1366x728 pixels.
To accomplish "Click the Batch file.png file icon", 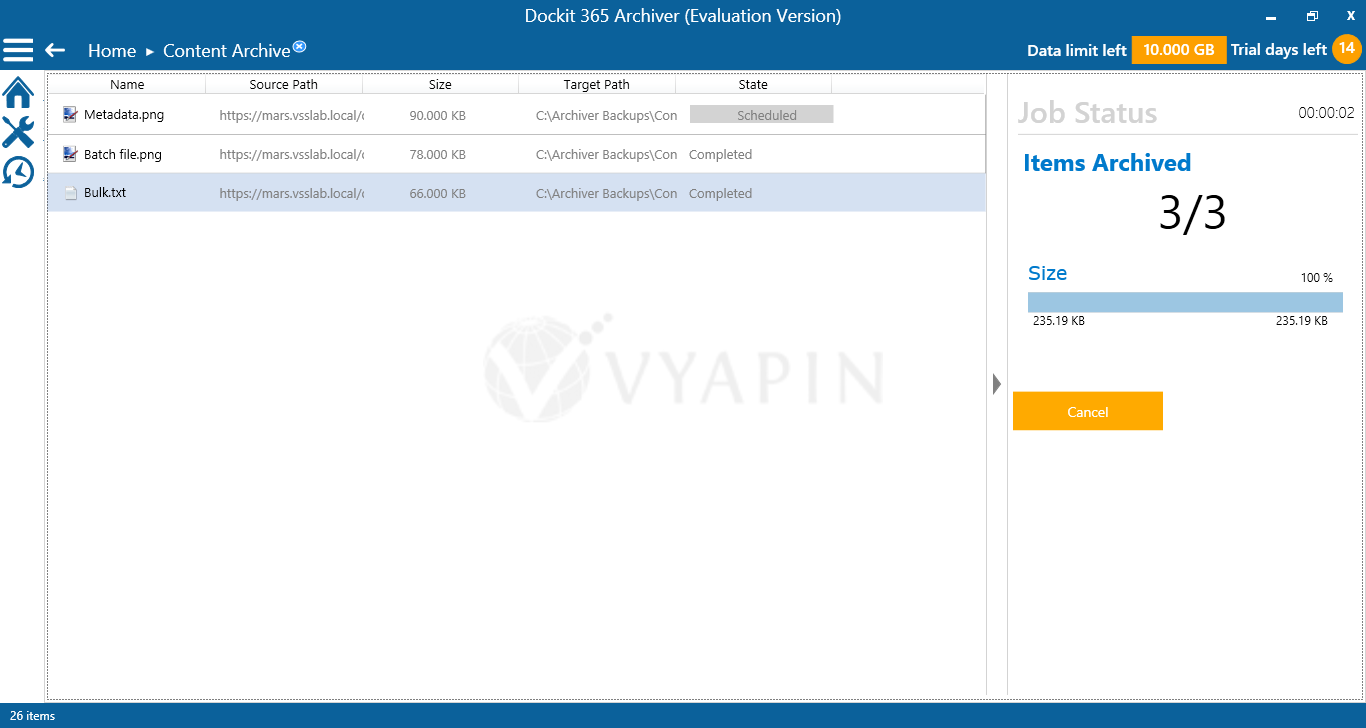I will [x=70, y=154].
